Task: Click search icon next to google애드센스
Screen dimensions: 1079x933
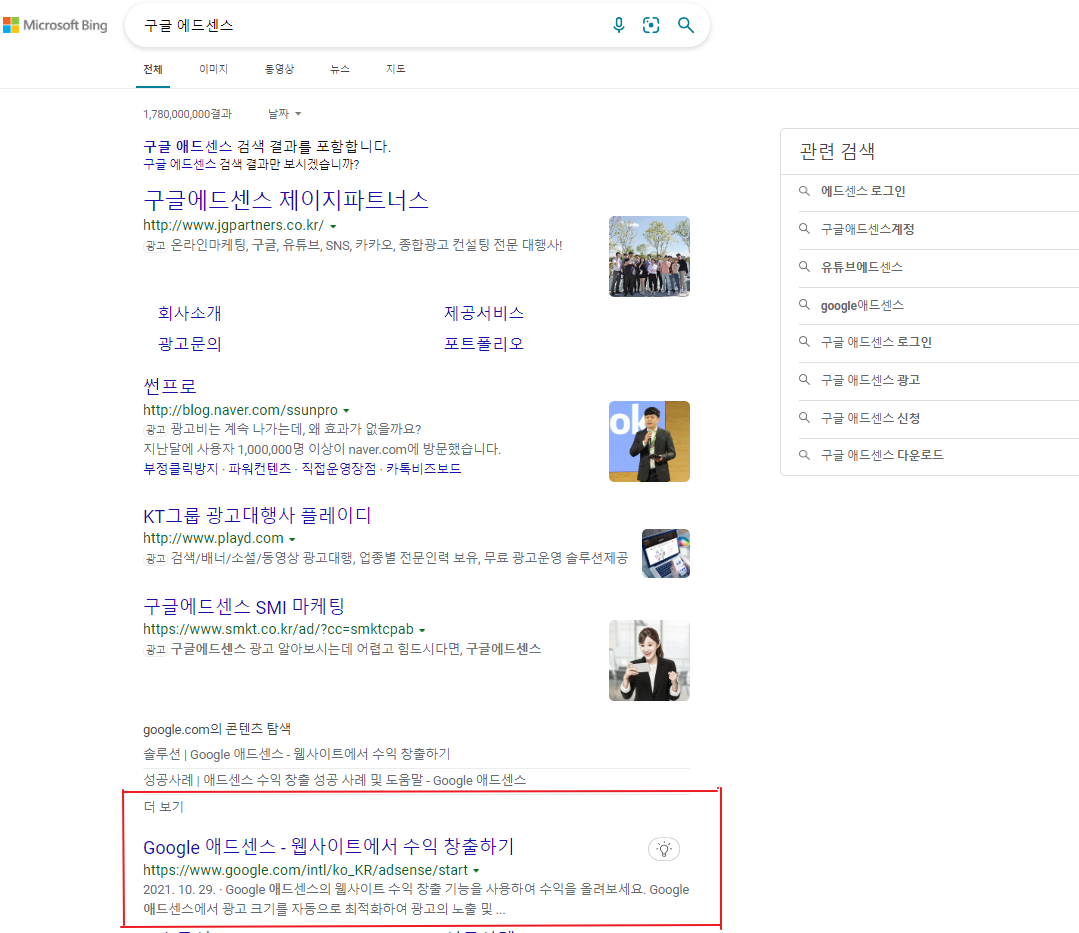Action: (804, 304)
